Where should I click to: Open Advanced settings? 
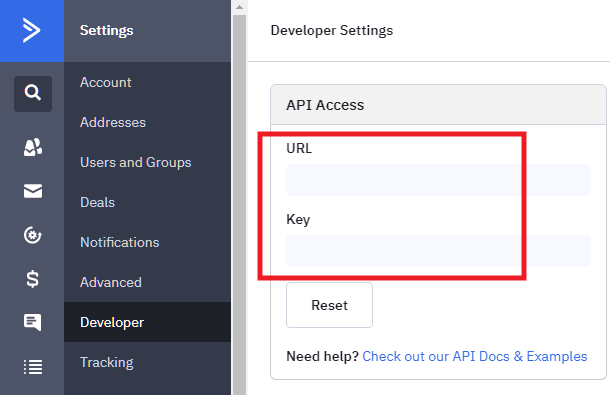point(147,282)
